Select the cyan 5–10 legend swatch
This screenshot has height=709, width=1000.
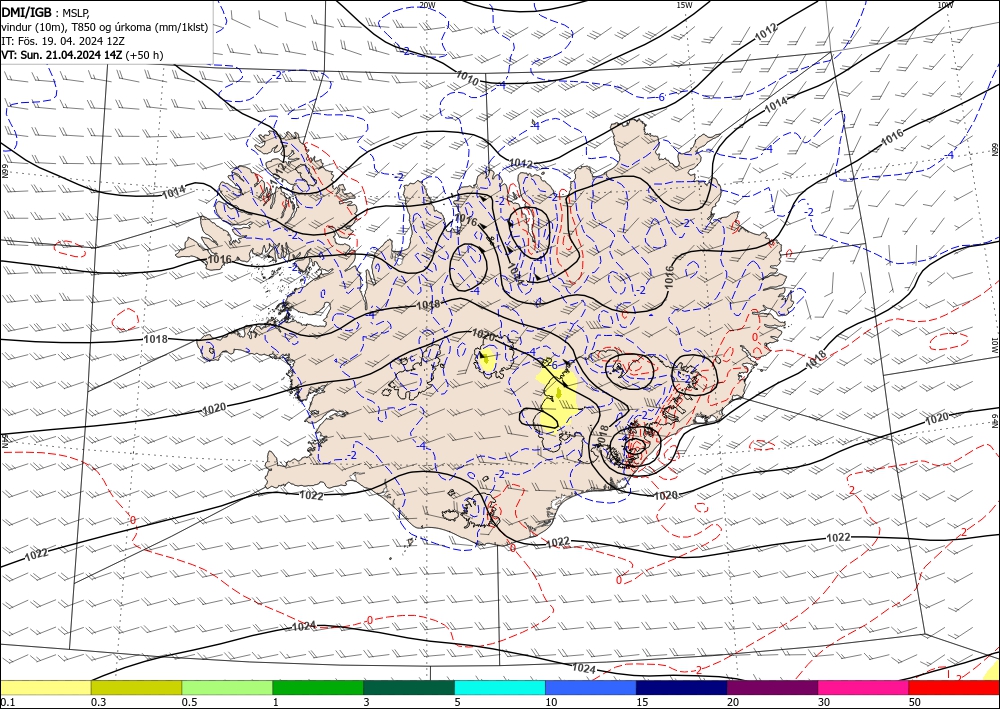pyautogui.click(x=500, y=687)
